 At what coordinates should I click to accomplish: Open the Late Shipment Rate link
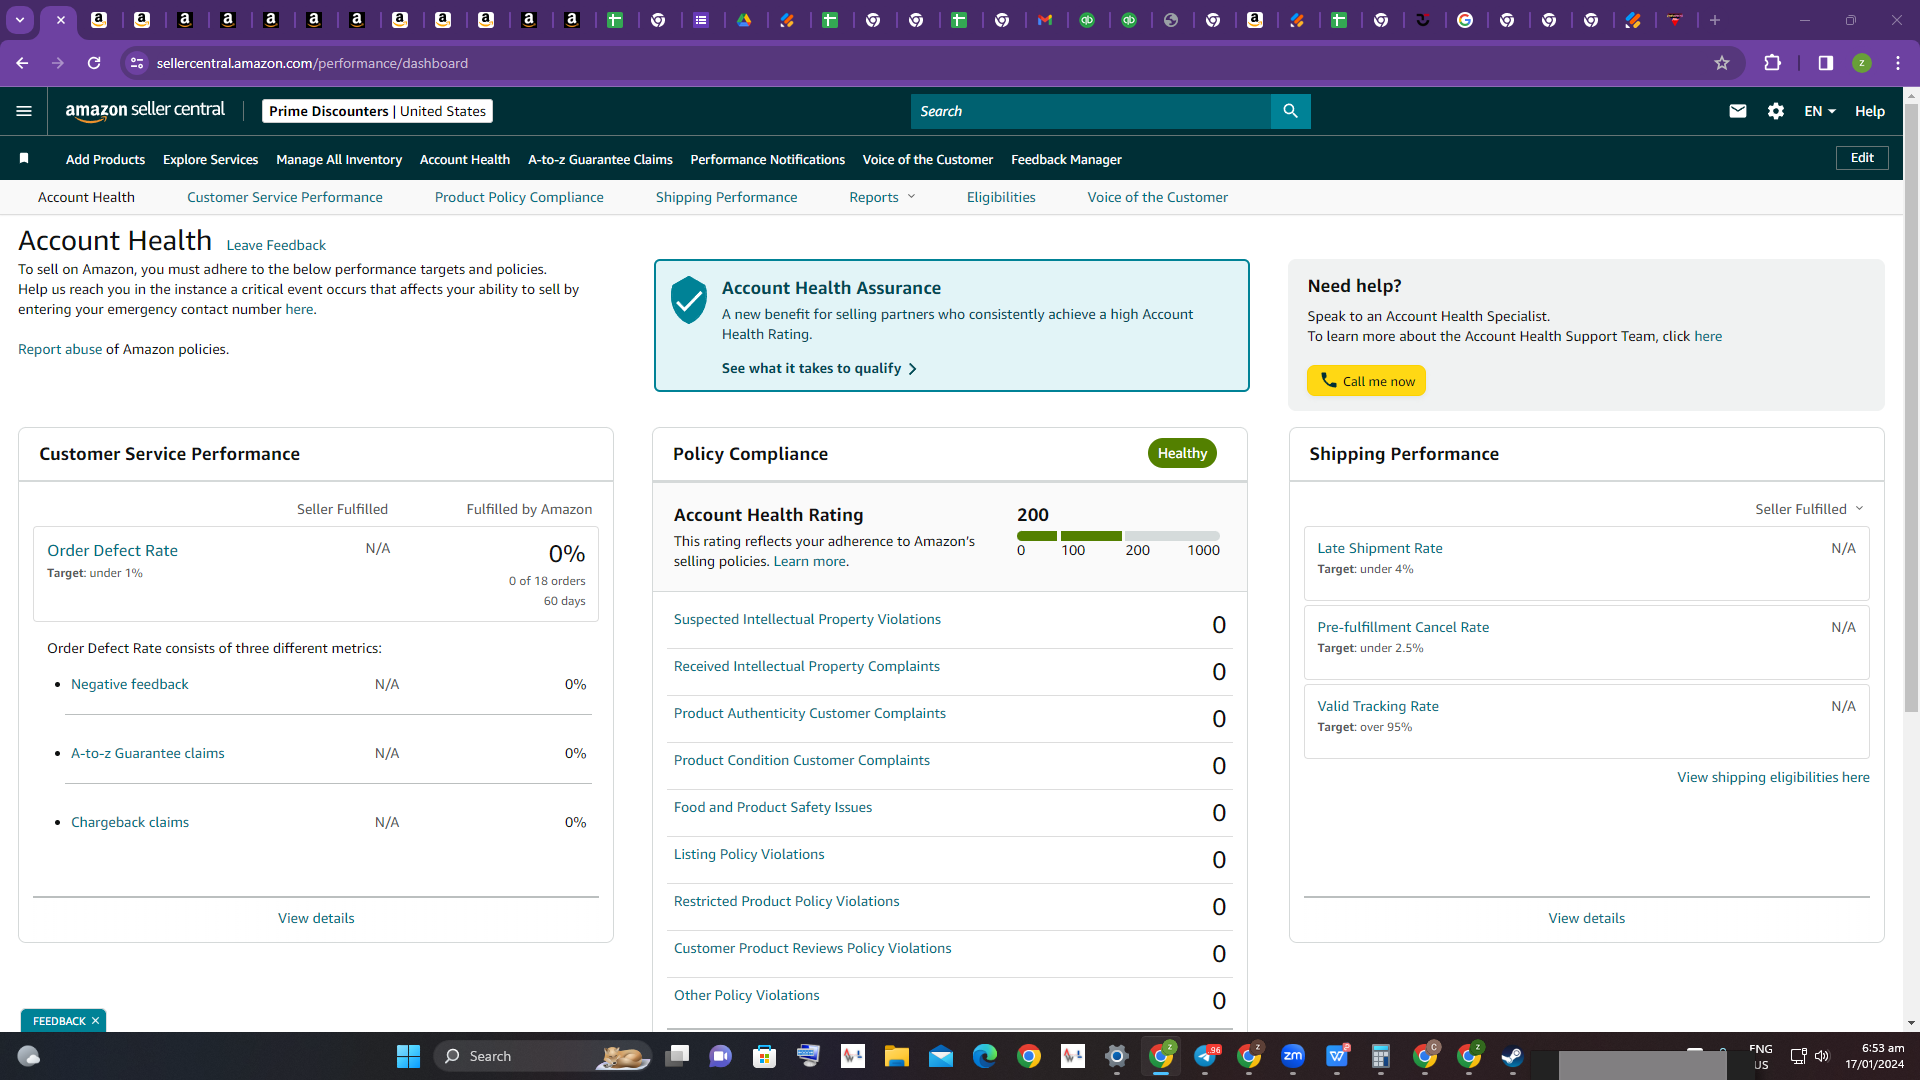[x=1380, y=548]
